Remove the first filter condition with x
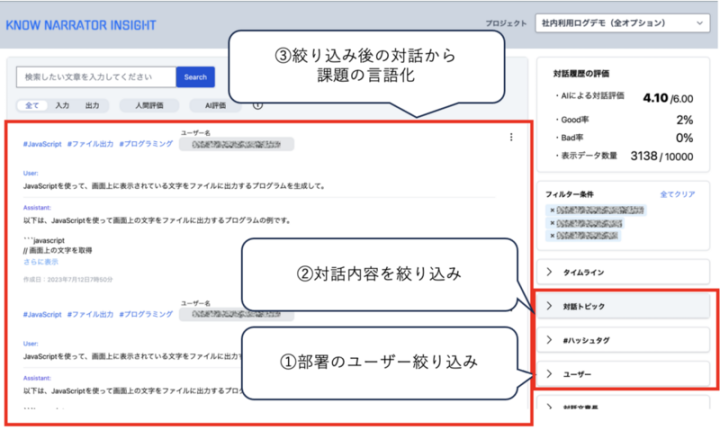The width and height of the screenshot is (720, 430). click(x=552, y=210)
